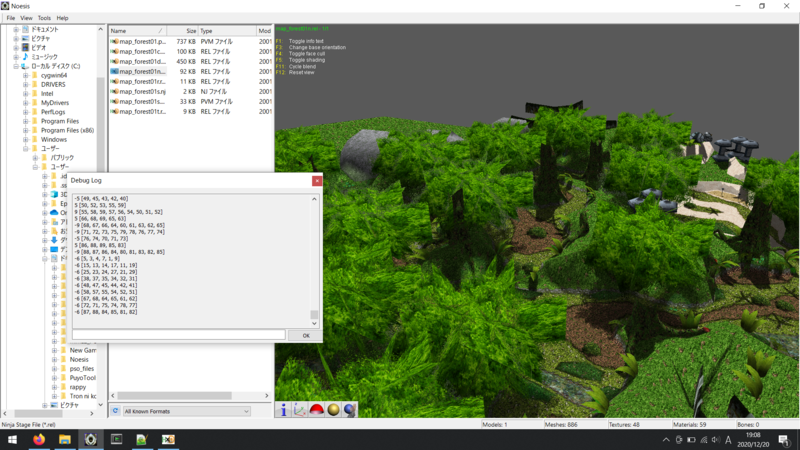Screen dimensions: 800x450
Task: Click OK in the Debug Log dialog
Action: click(x=306, y=335)
